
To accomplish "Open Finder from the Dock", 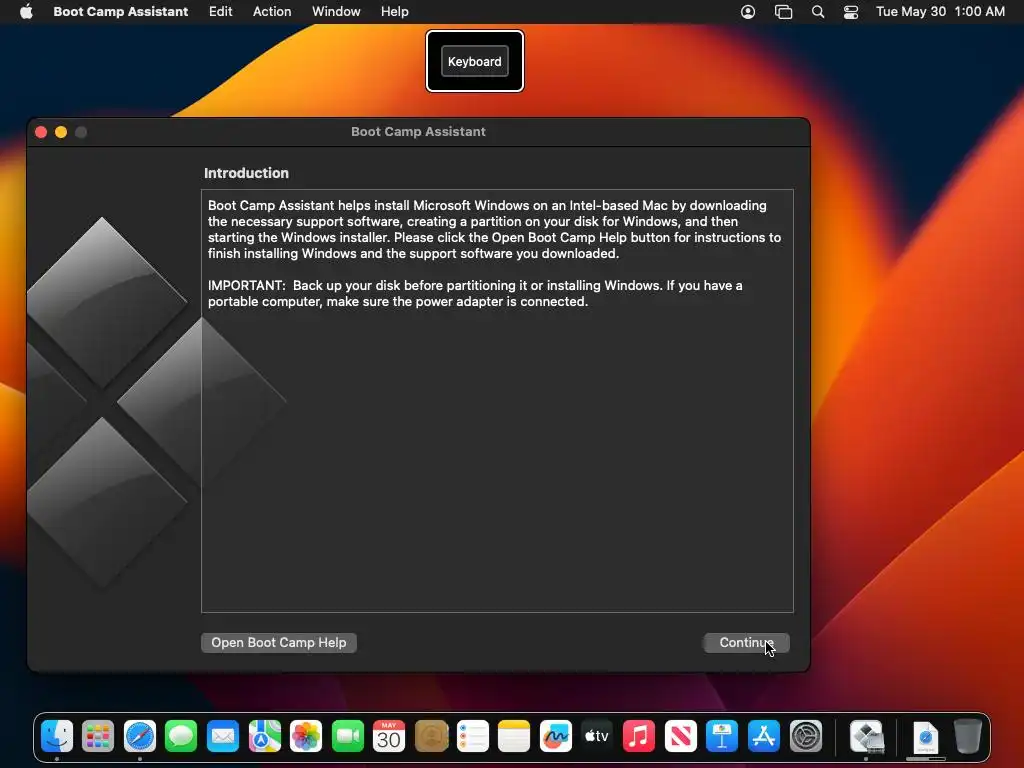I will pos(57,737).
